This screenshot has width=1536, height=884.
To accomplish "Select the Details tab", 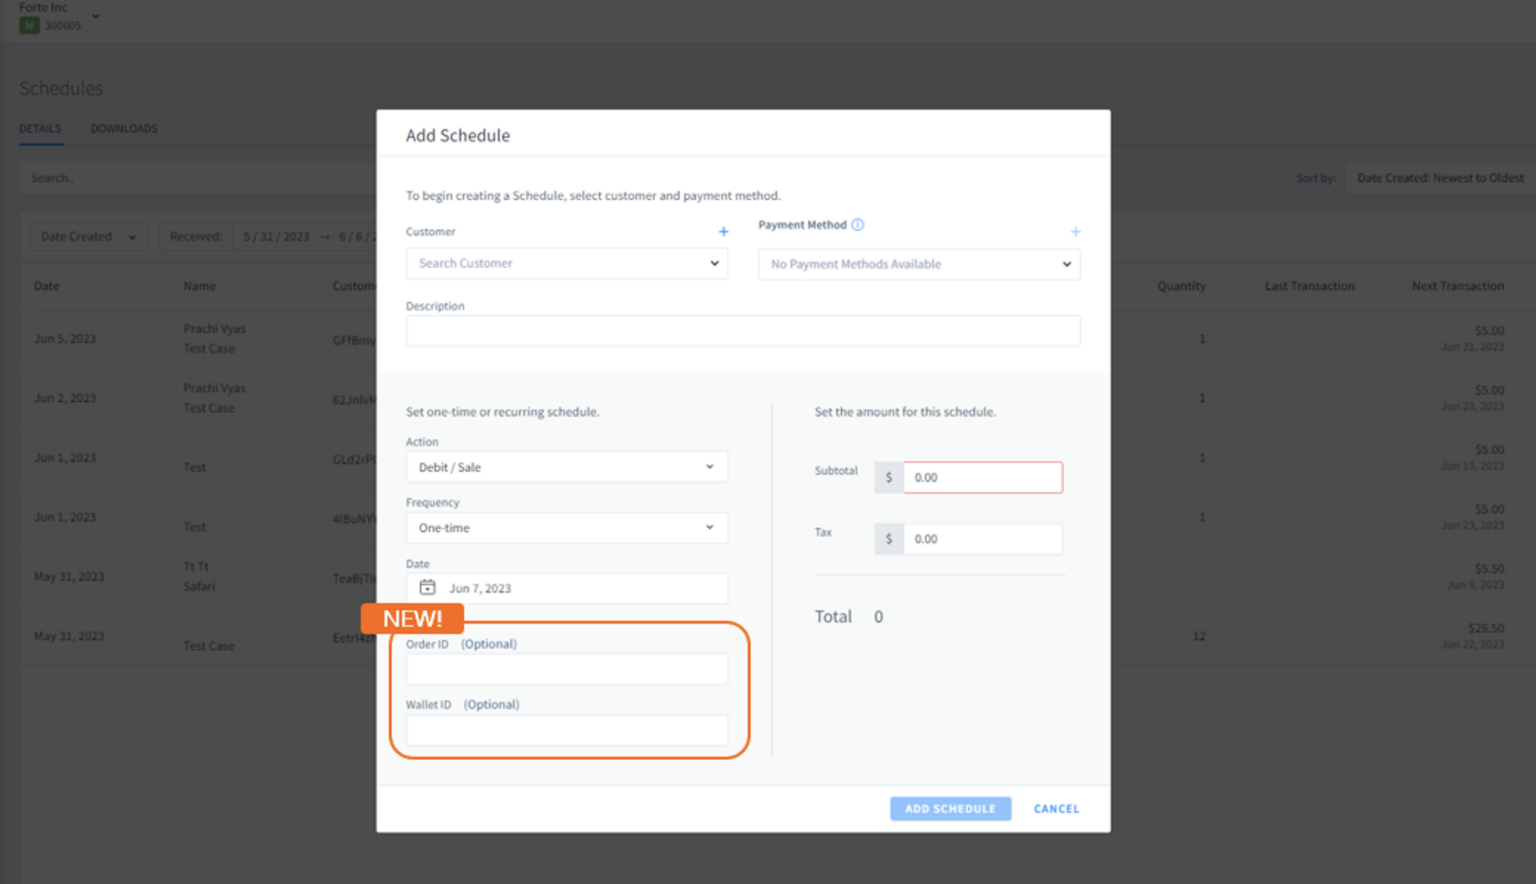I will 40,128.
